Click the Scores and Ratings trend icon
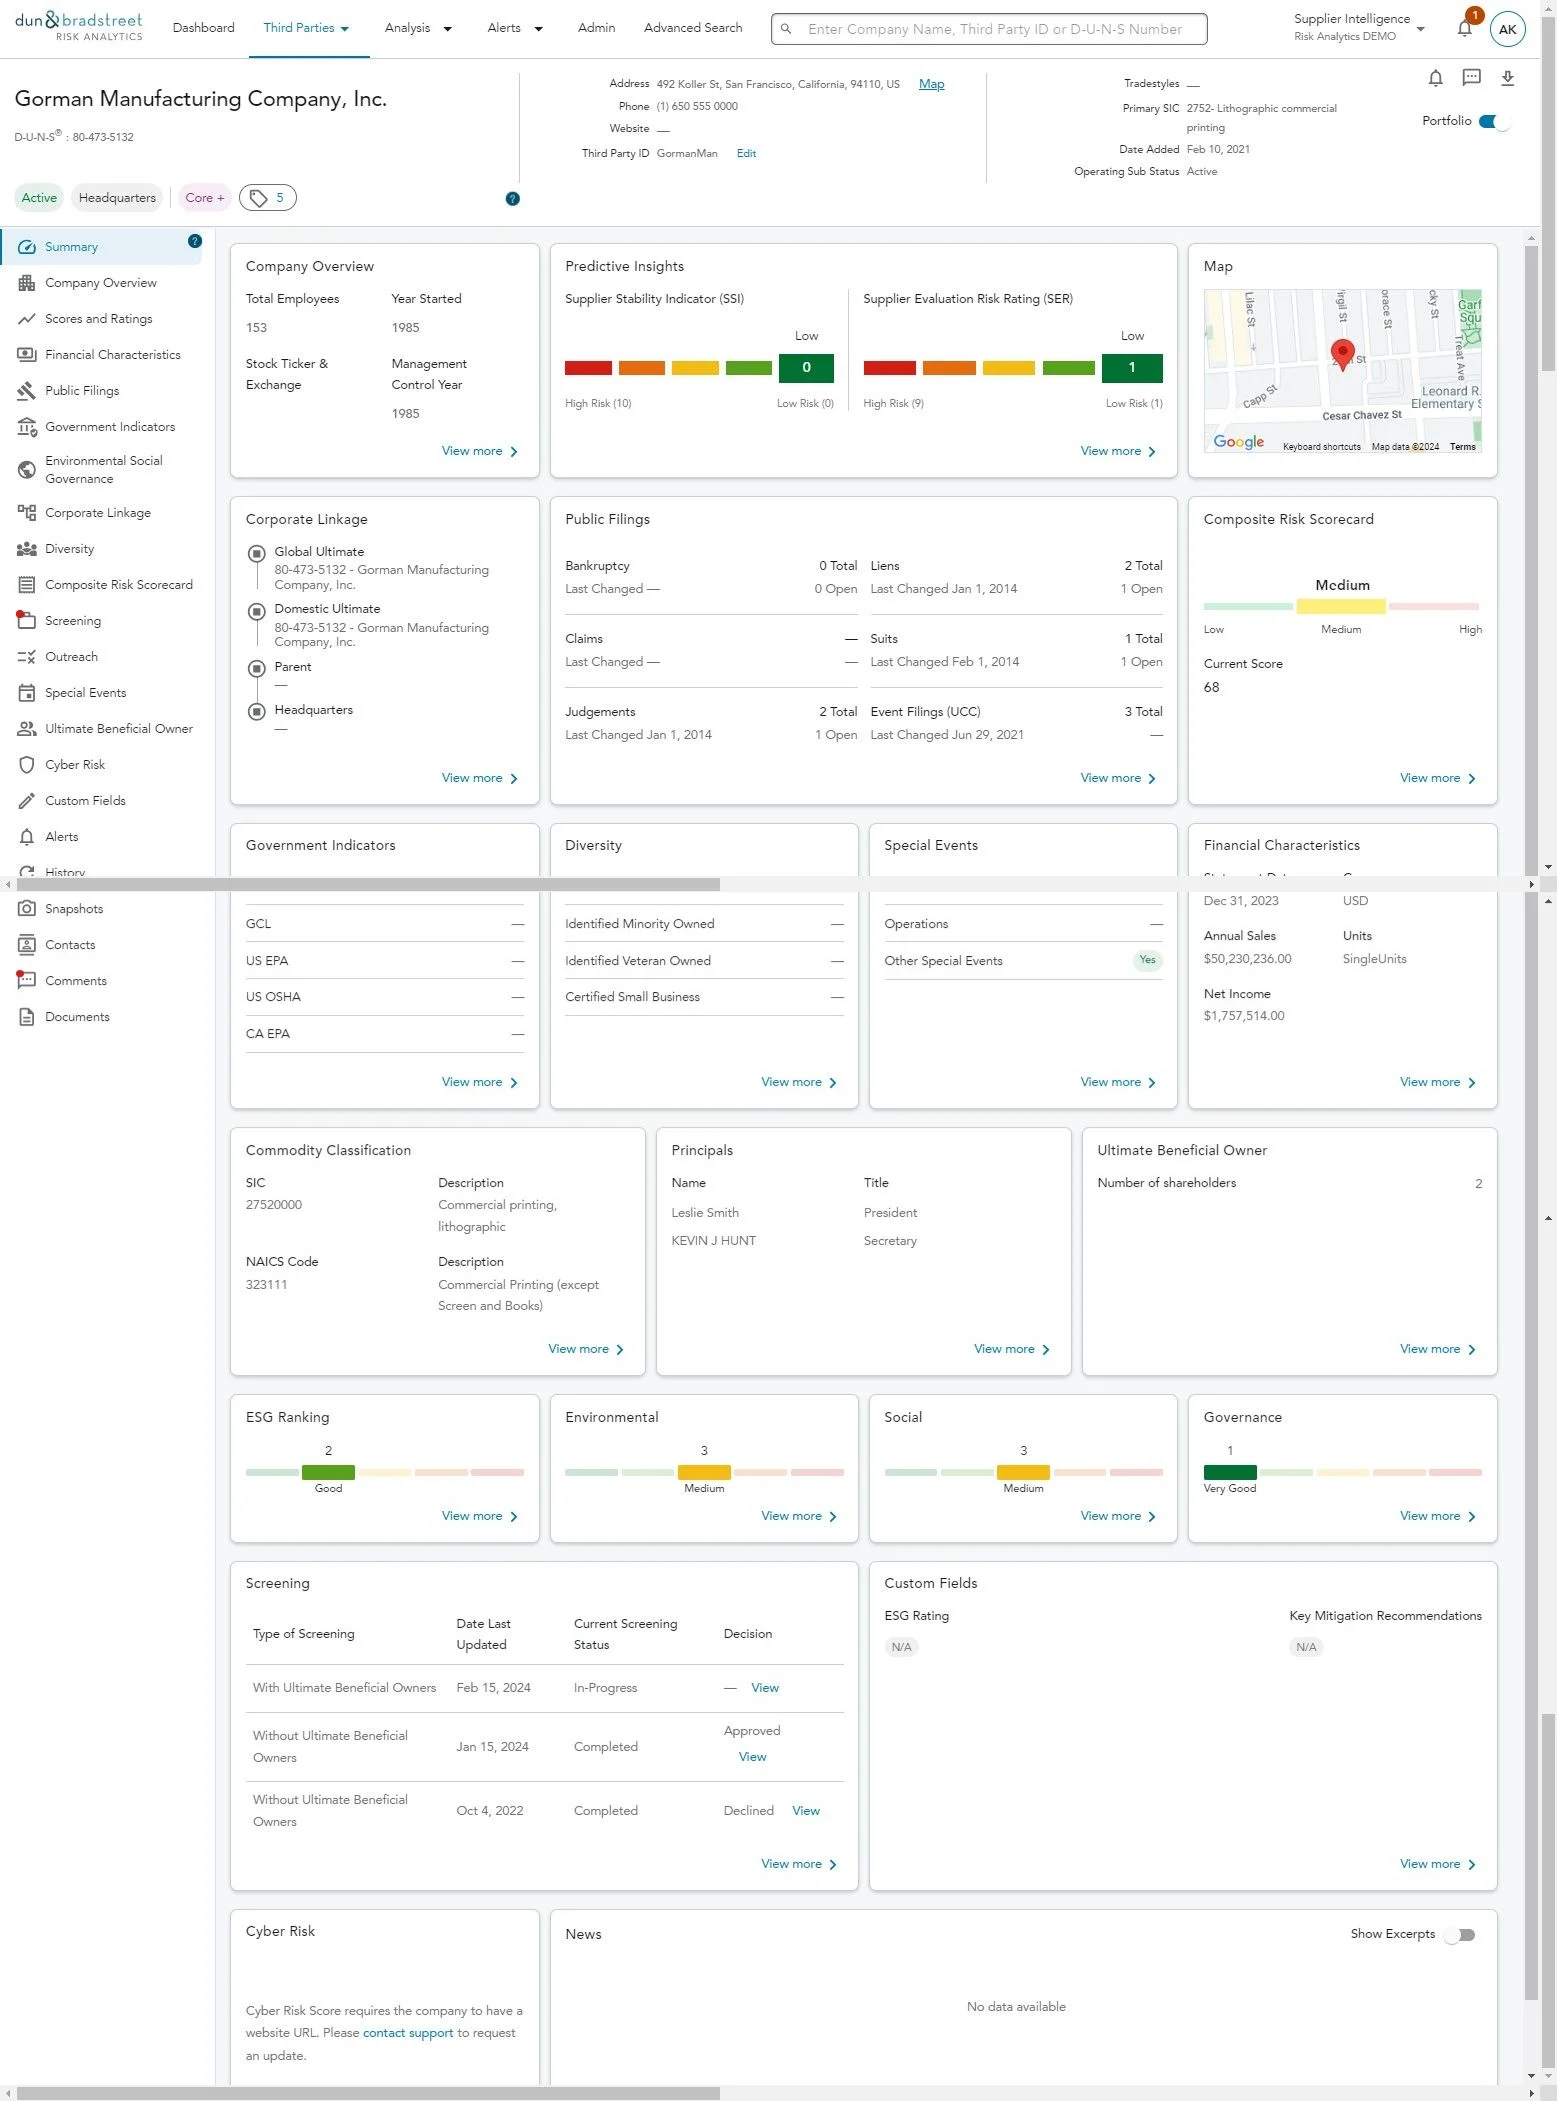 pyautogui.click(x=27, y=319)
